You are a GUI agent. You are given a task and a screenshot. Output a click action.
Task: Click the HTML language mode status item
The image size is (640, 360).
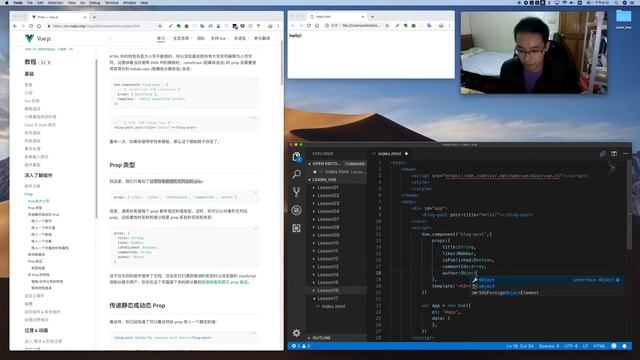coord(599,346)
